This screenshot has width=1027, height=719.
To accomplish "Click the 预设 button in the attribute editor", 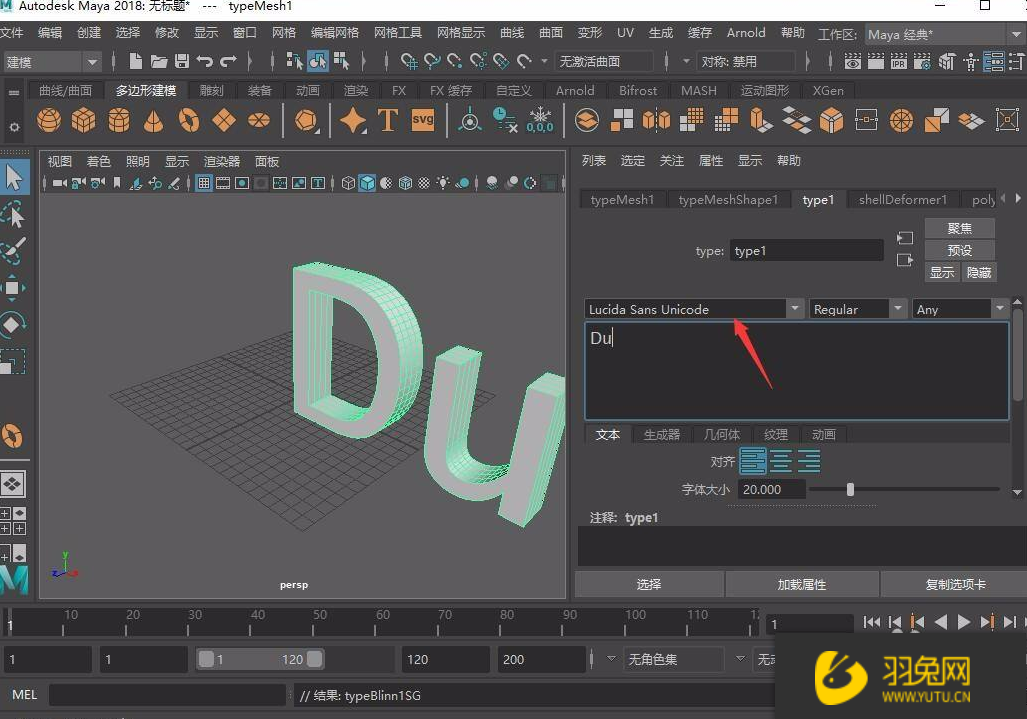I will [x=959, y=250].
